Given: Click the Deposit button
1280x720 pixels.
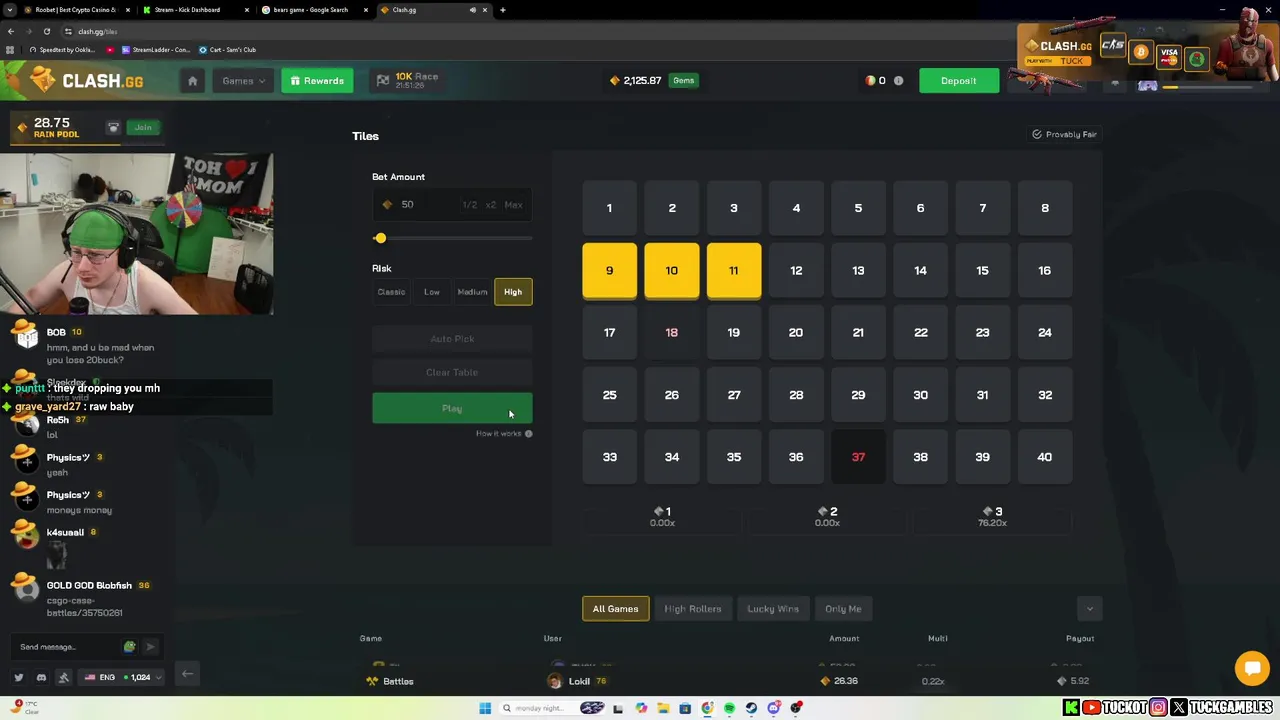Looking at the screenshot, I should point(958,81).
